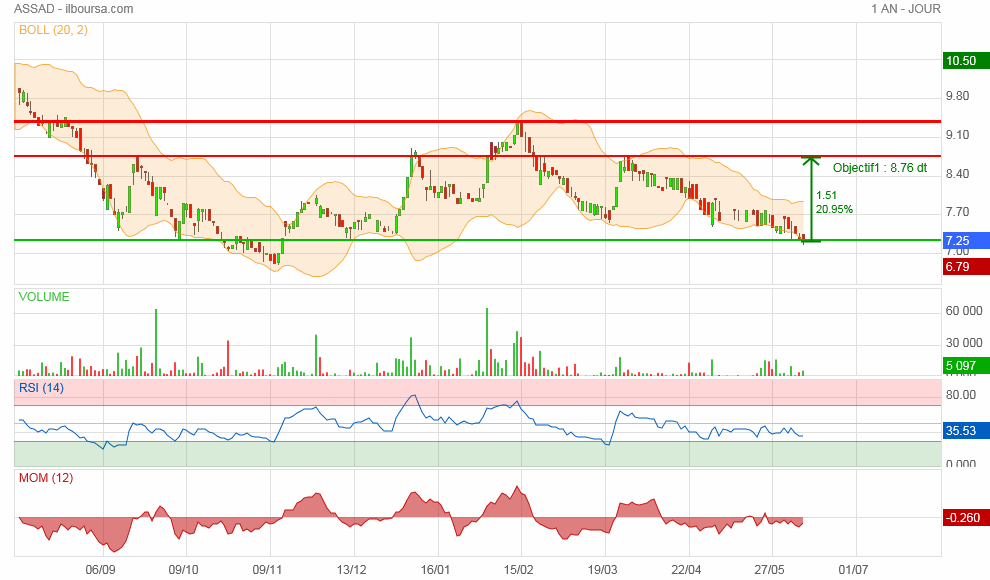
Task: Select the RSI (14) indicator label
Action: pyautogui.click(x=41, y=388)
